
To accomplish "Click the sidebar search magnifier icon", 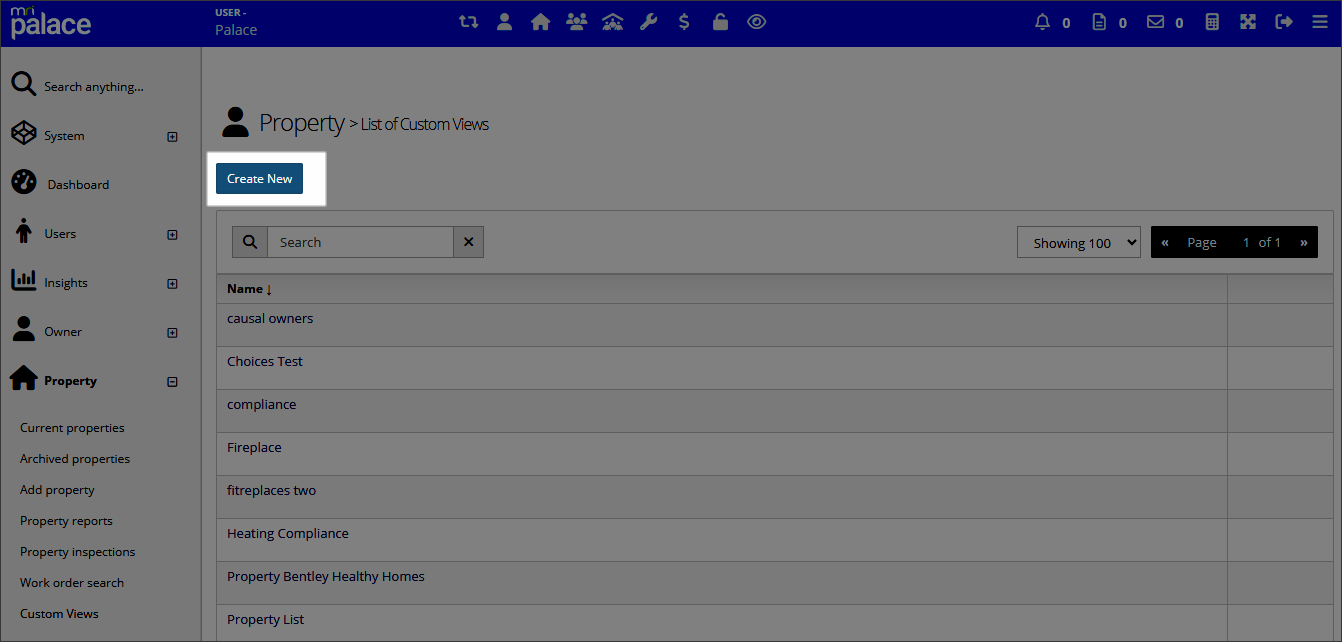I will pos(24,84).
